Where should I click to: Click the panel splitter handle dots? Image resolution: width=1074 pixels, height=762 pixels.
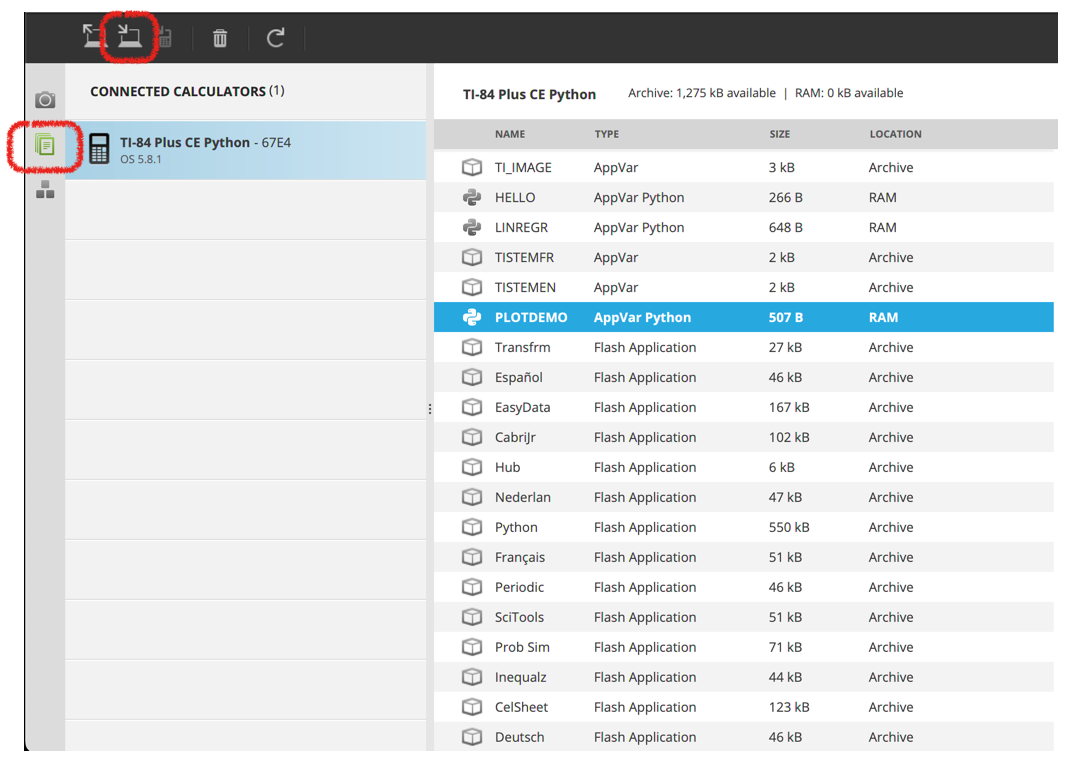coord(429,409)
